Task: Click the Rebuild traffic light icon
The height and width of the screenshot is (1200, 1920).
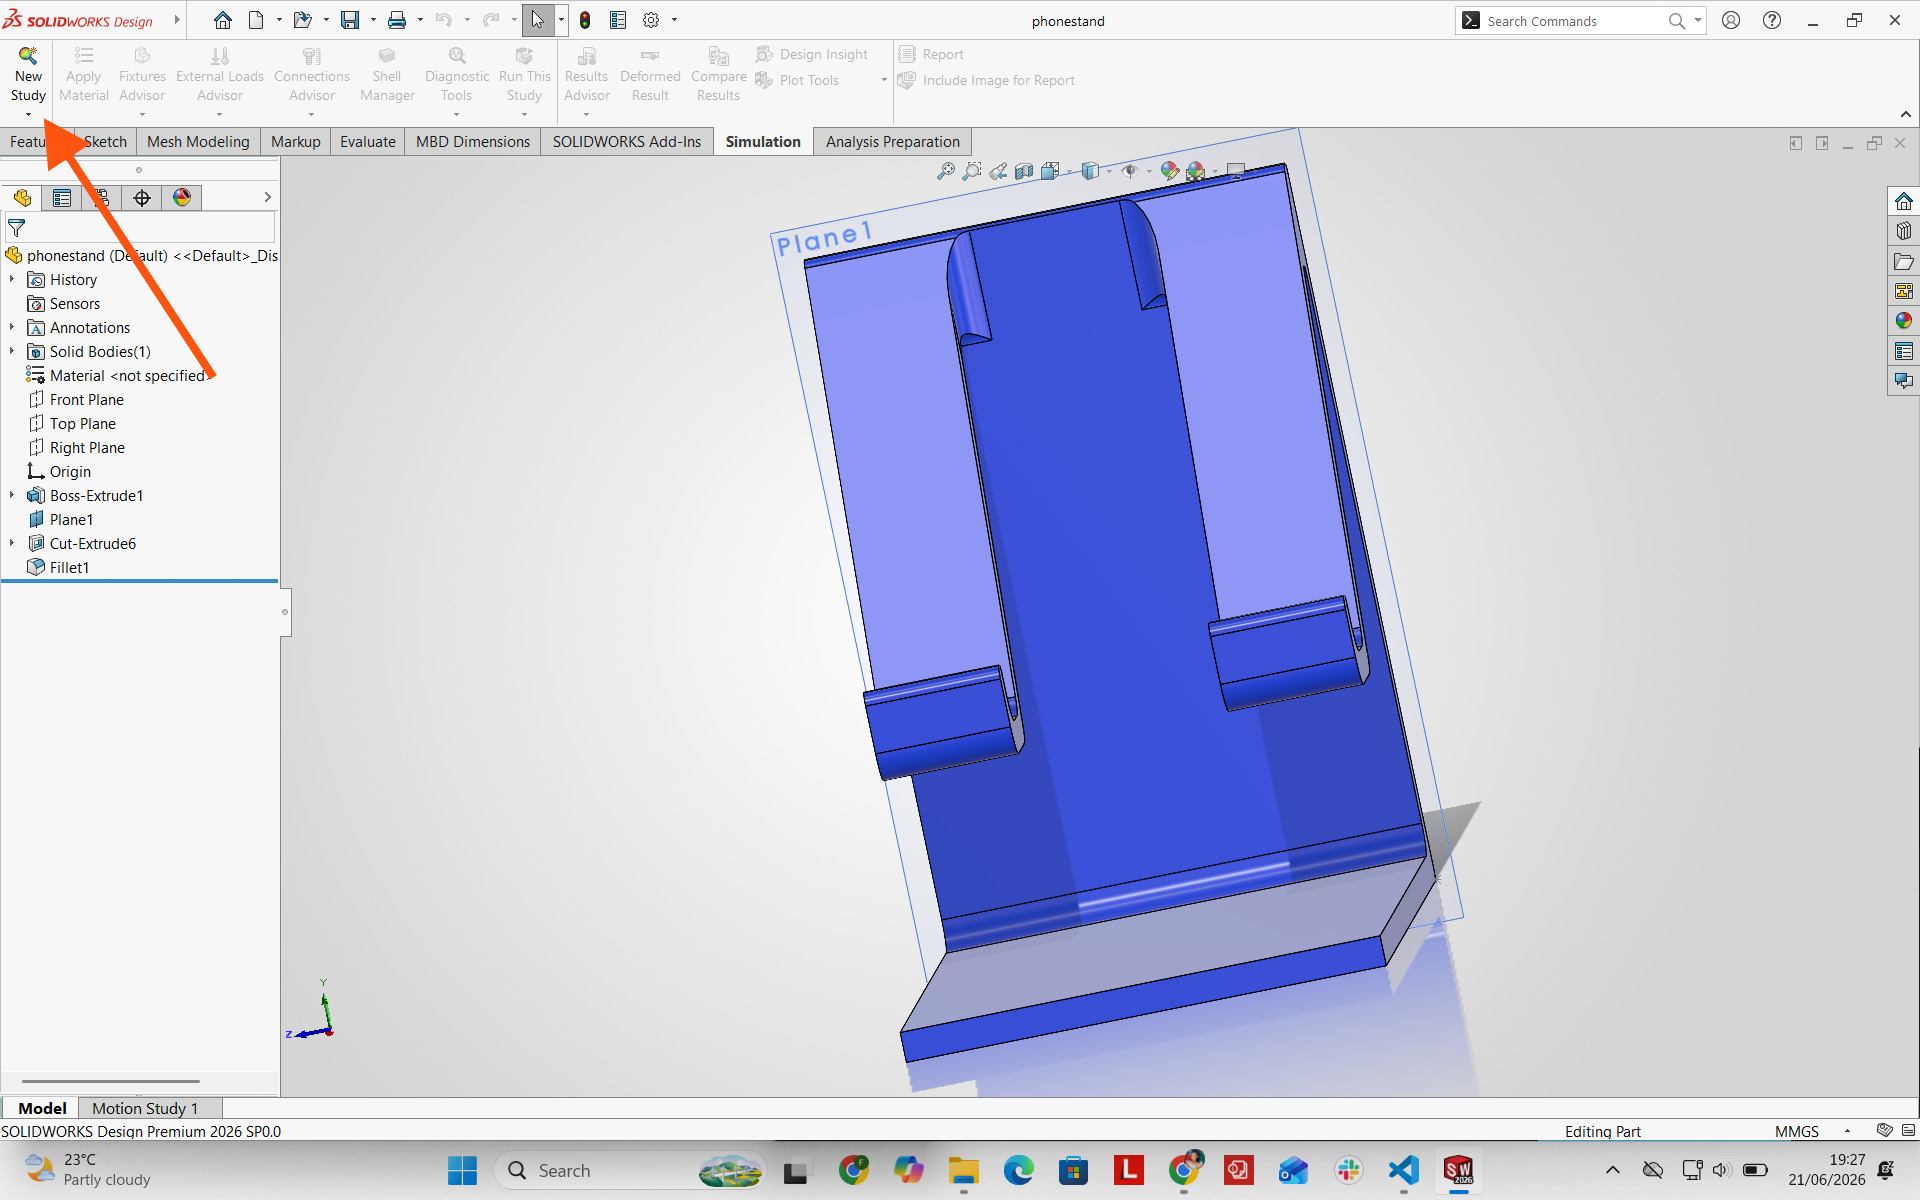Action: tap(585, 20)
